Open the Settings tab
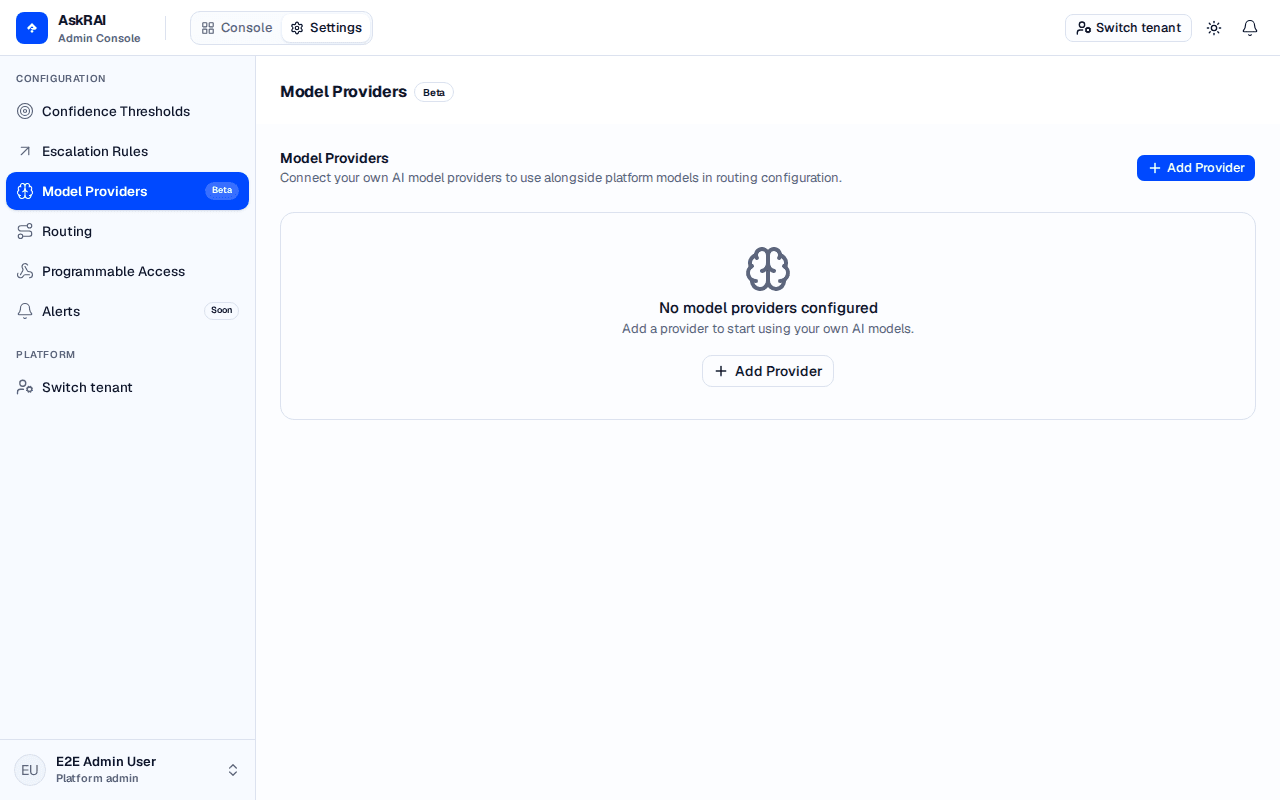The image size is (1280, 800). point(326,28)
